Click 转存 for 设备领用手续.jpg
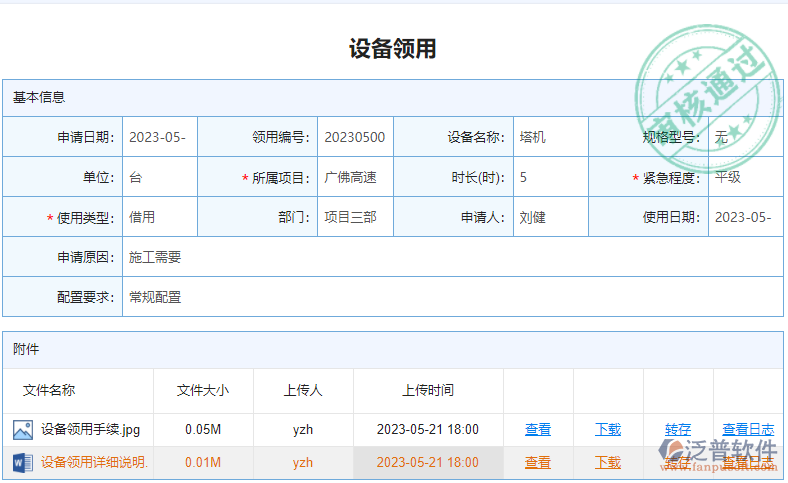The height and width of the screenshot is (483, 788). click(678, 430)
